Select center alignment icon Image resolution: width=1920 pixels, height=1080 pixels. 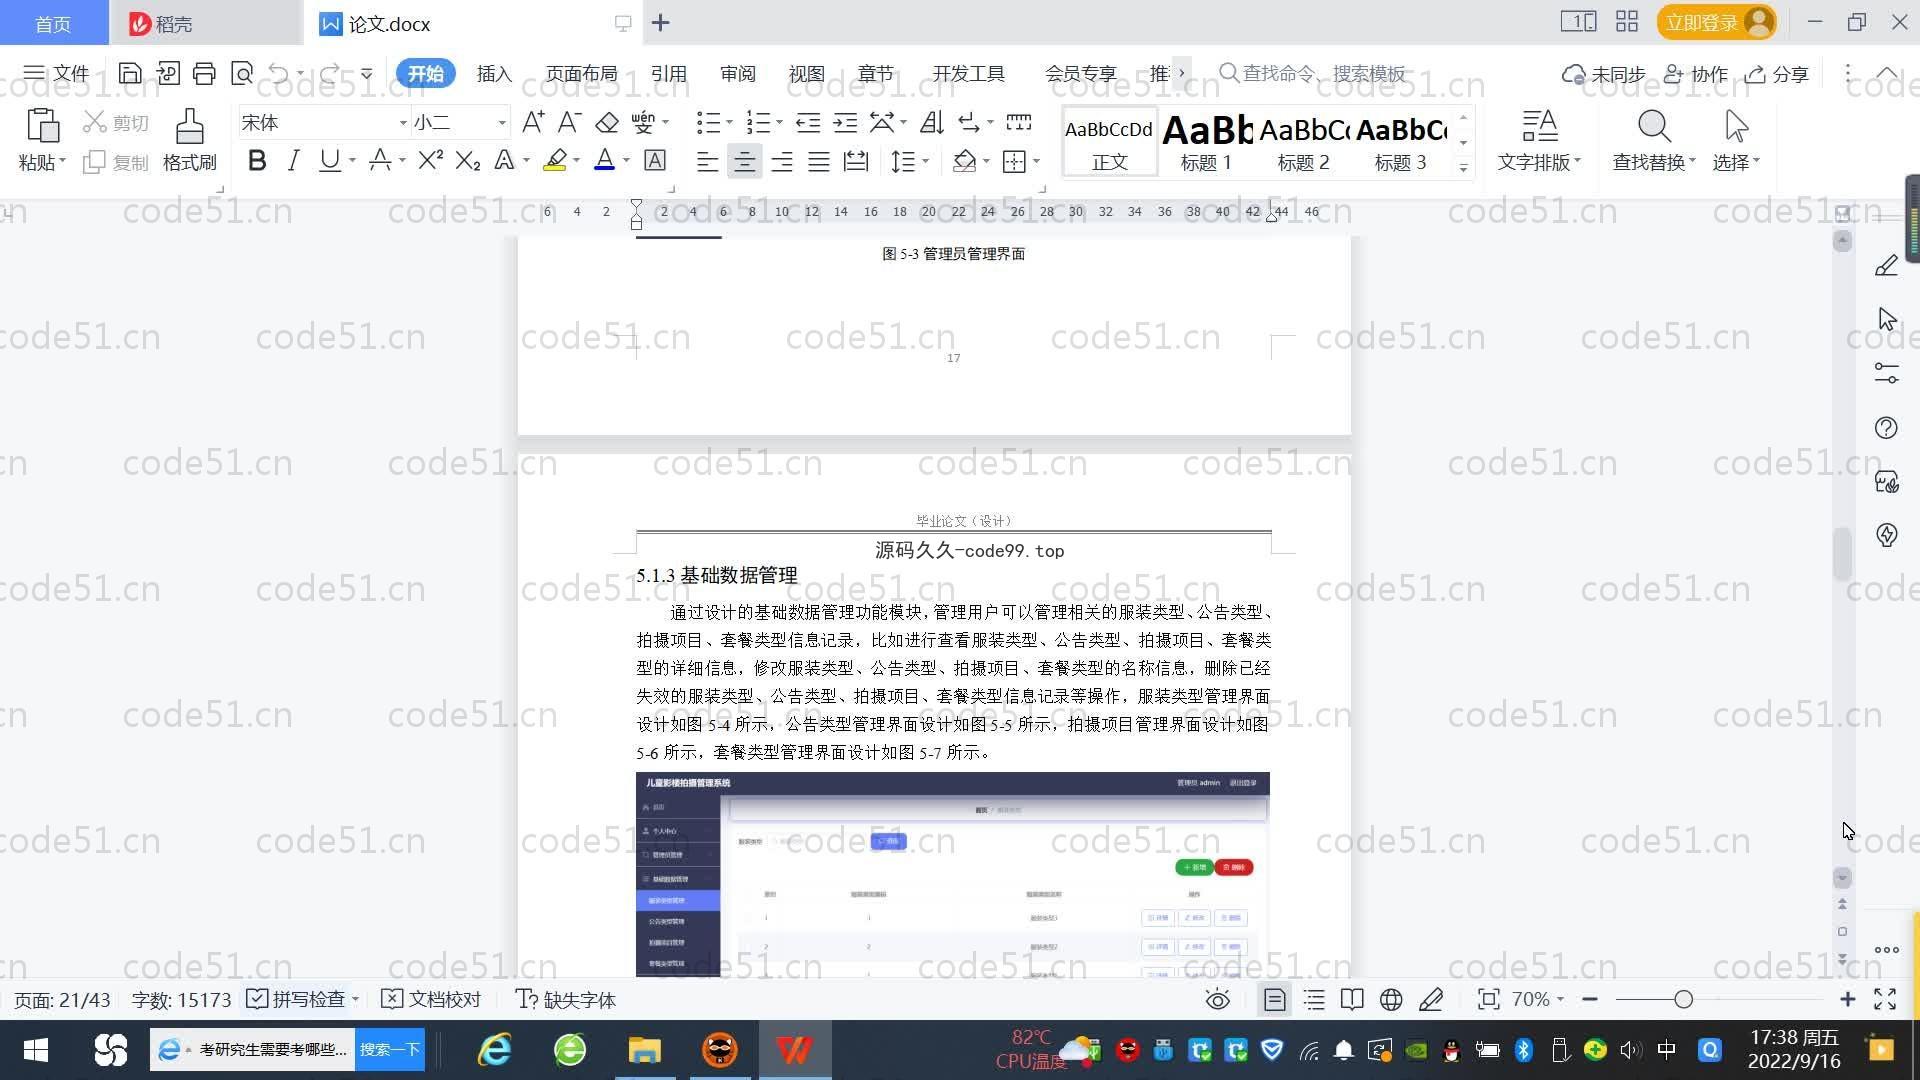[744, 161]
